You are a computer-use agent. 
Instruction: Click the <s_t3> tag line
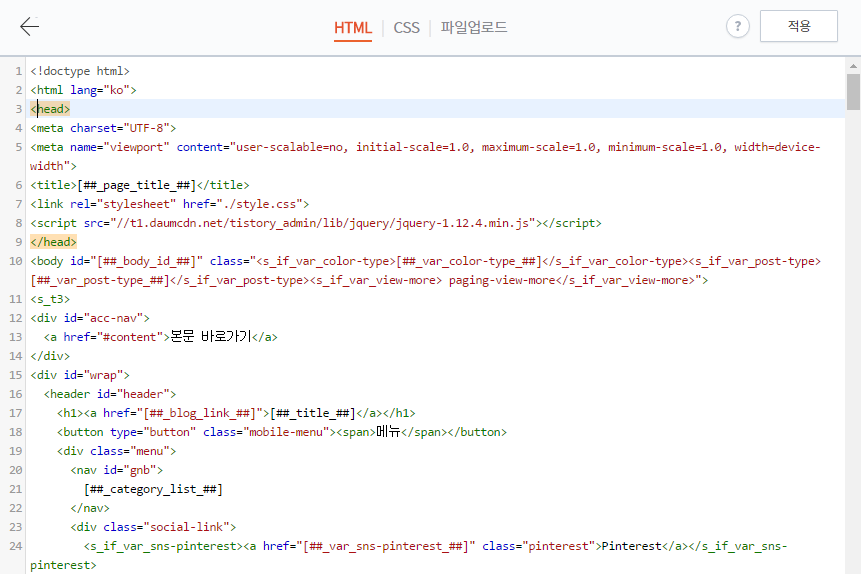(50, 299)
